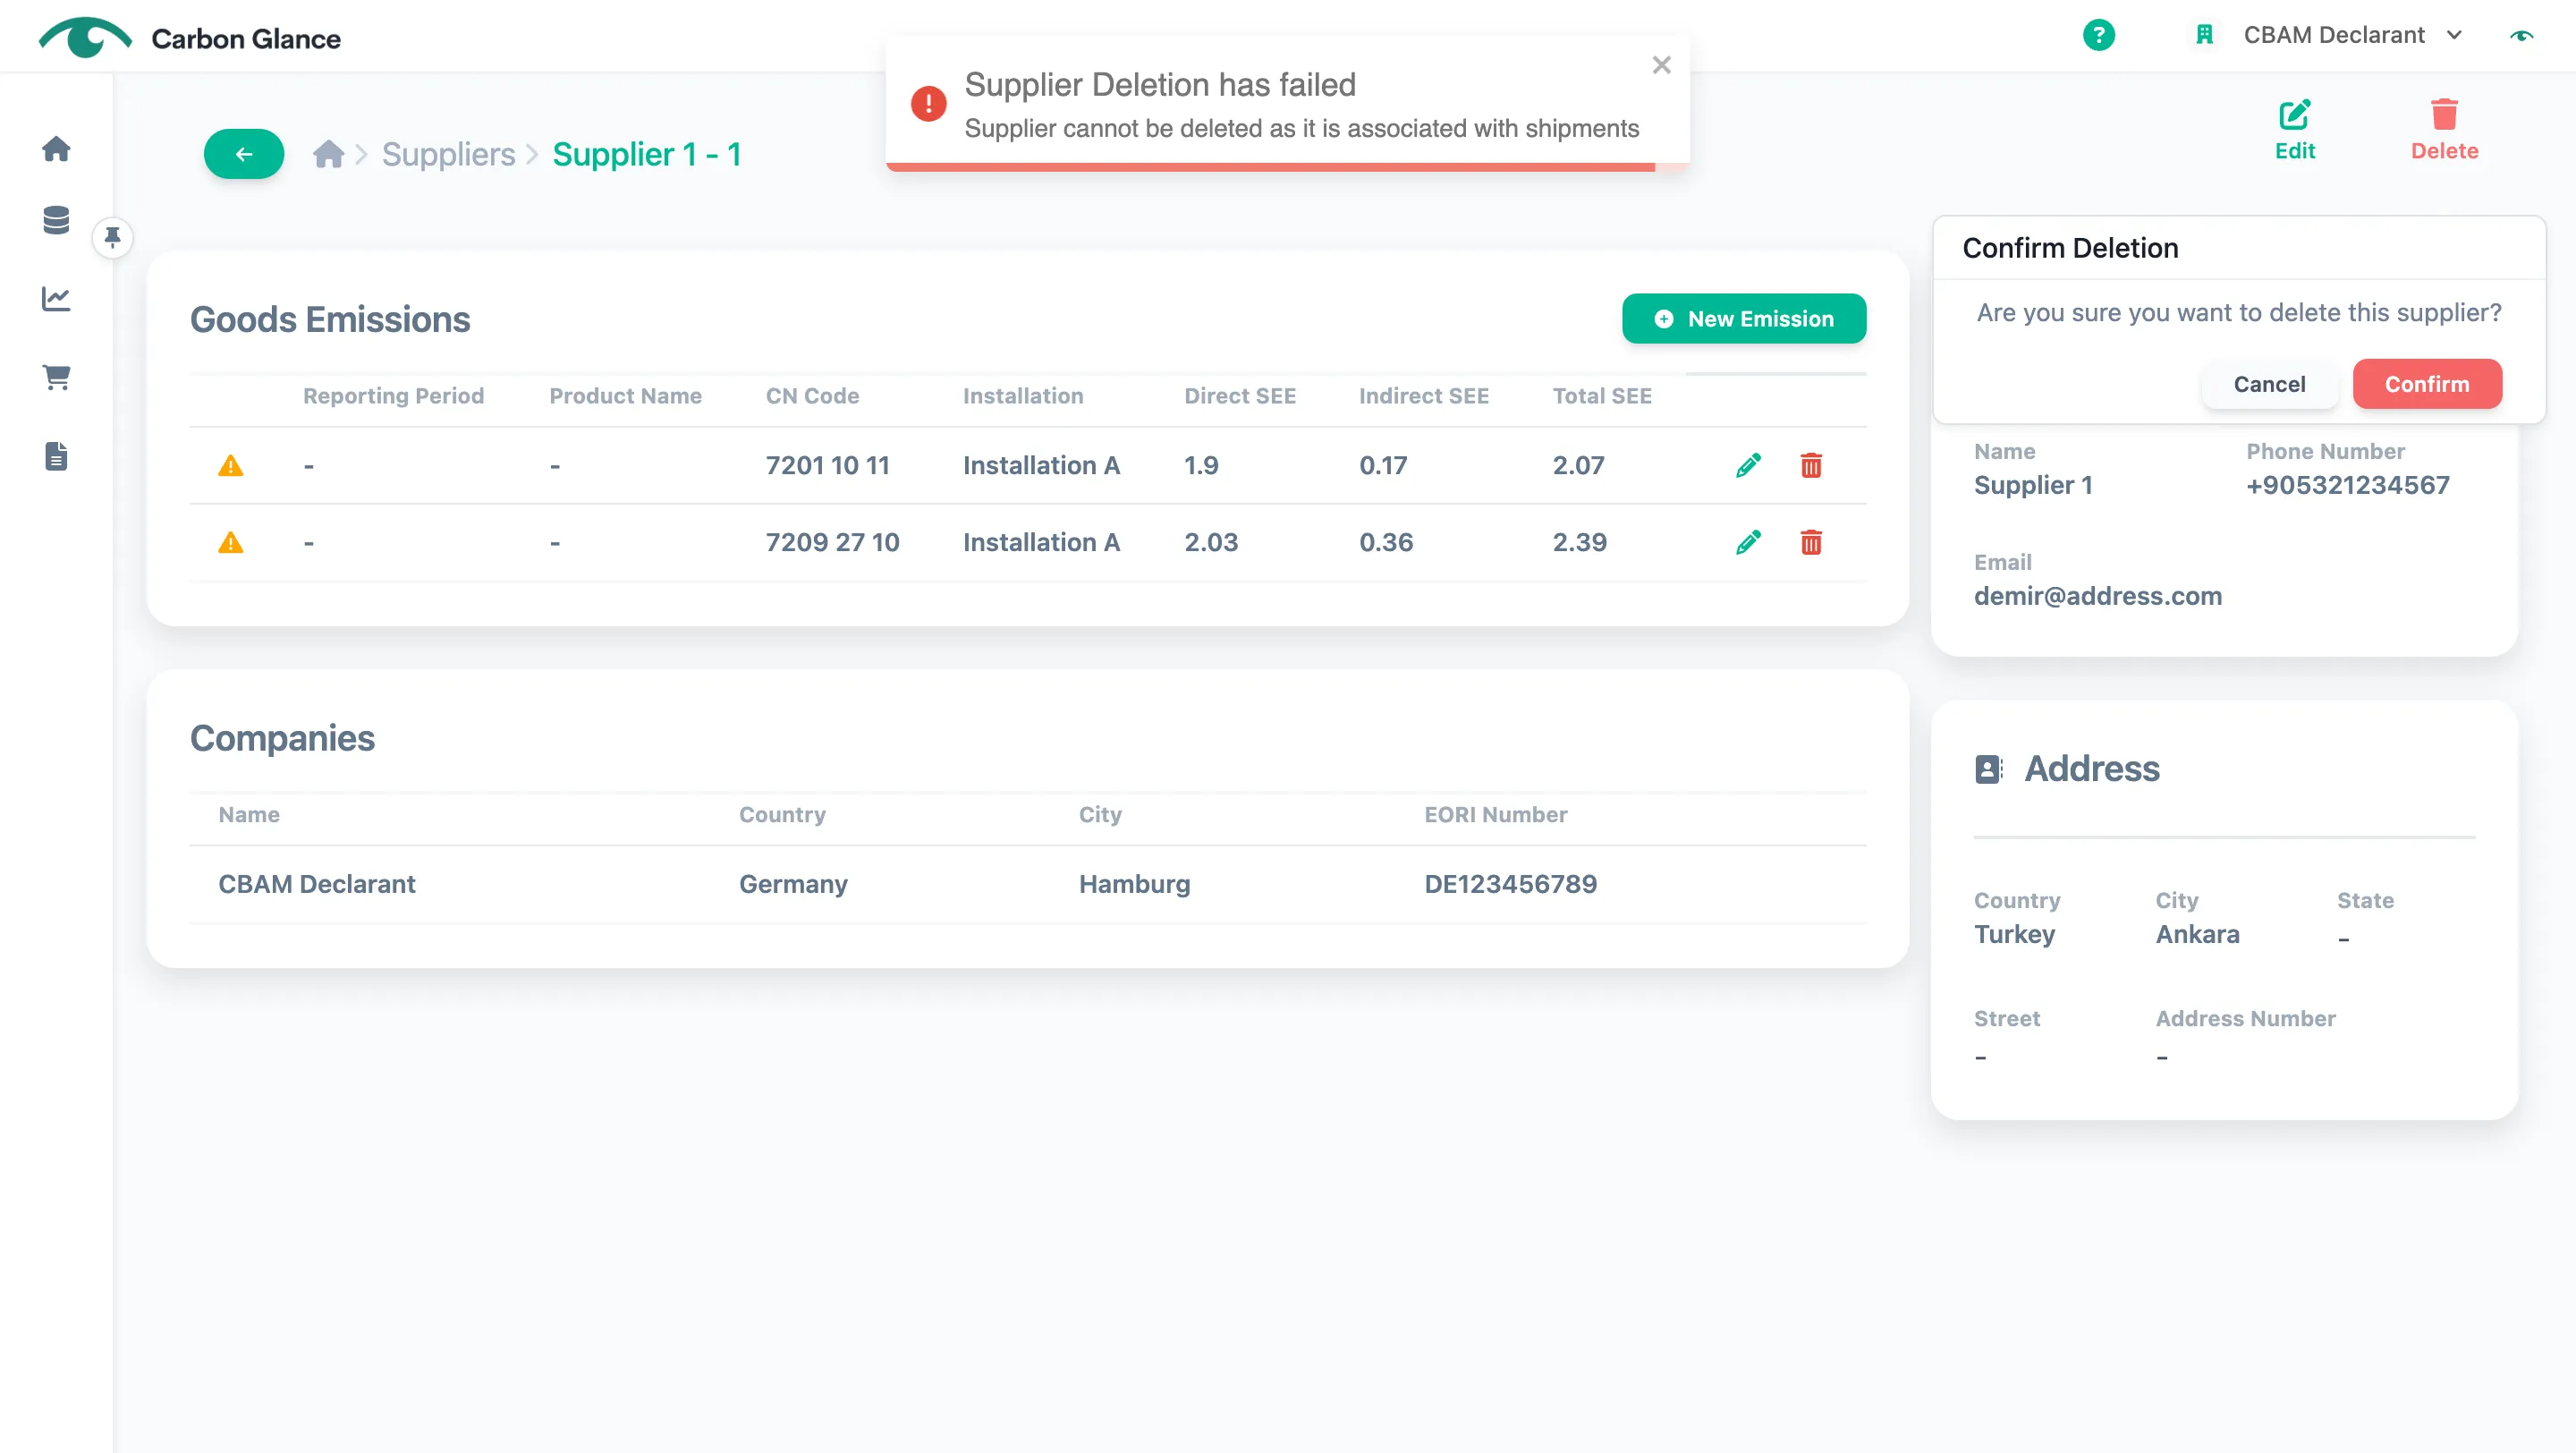
Task: Select the CN code 7209 27 10 cell
Action: (832, 543)
